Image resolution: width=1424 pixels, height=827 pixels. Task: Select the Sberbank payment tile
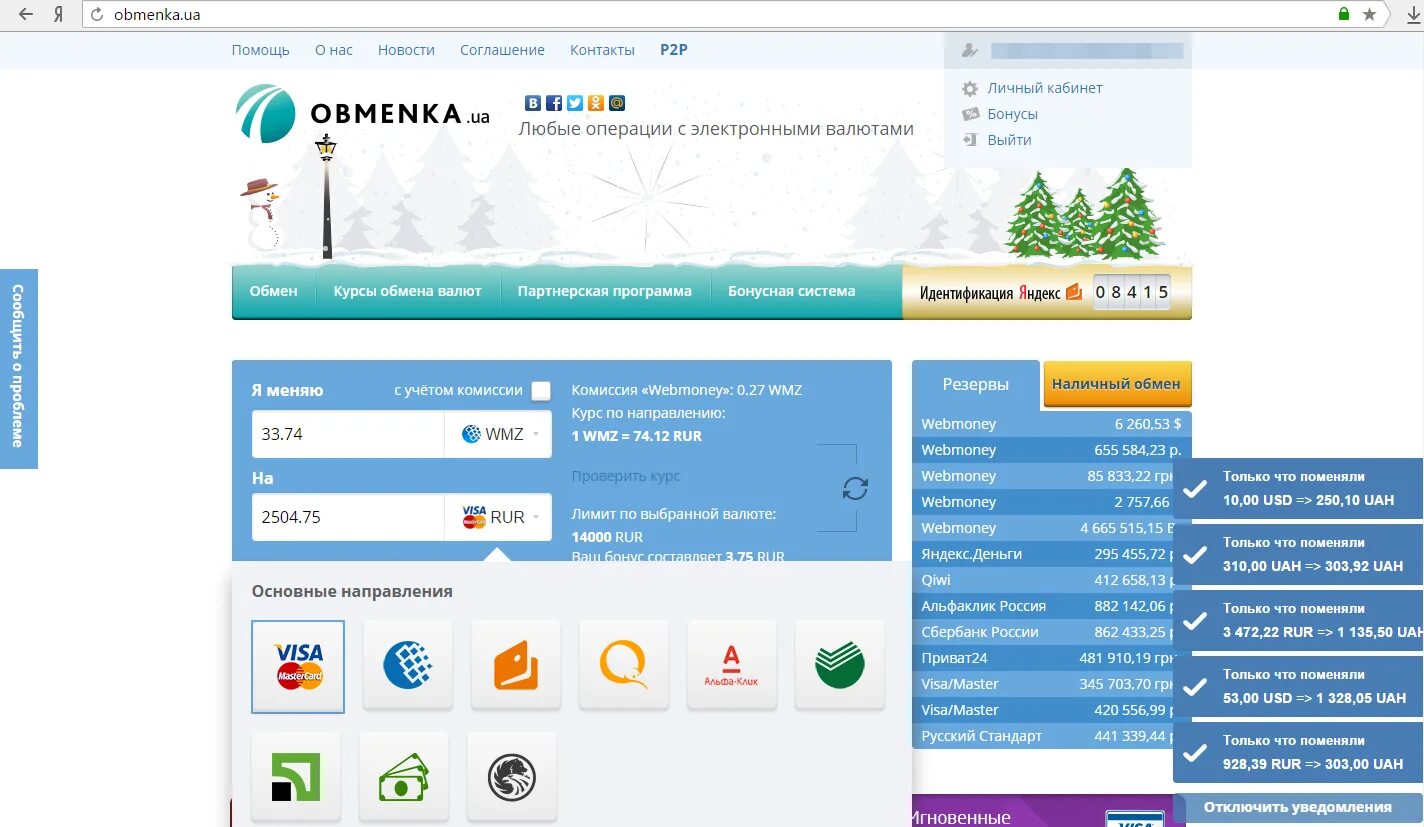coord(840,665)
